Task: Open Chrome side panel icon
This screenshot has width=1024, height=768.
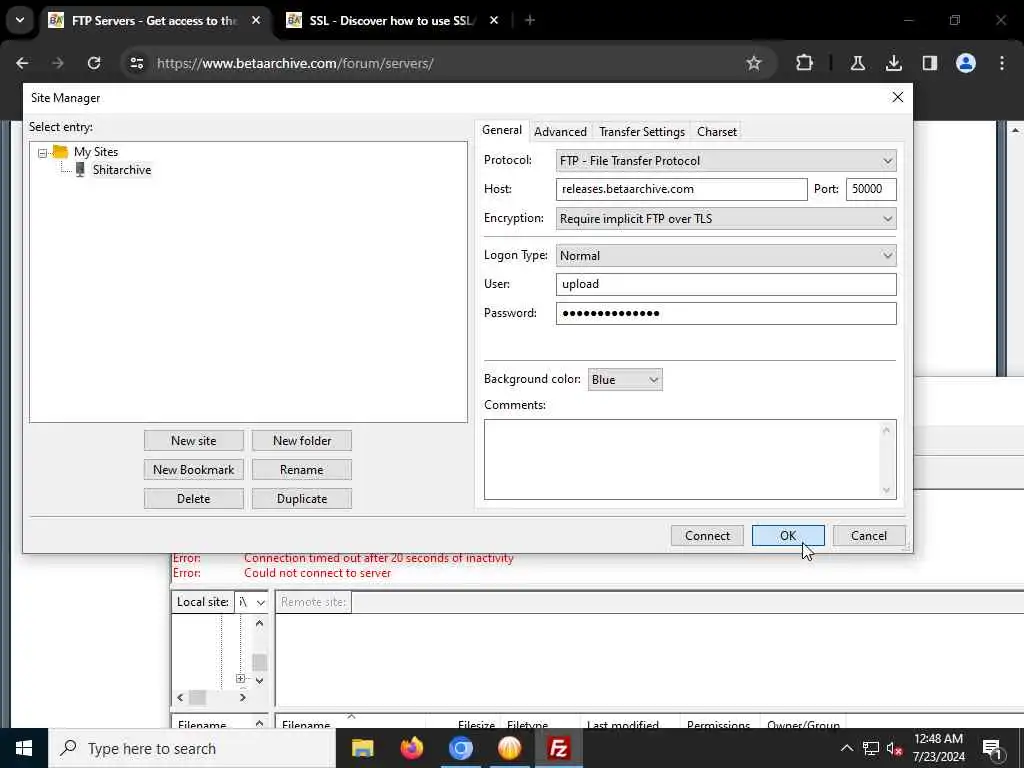Action: click(929, 63)
